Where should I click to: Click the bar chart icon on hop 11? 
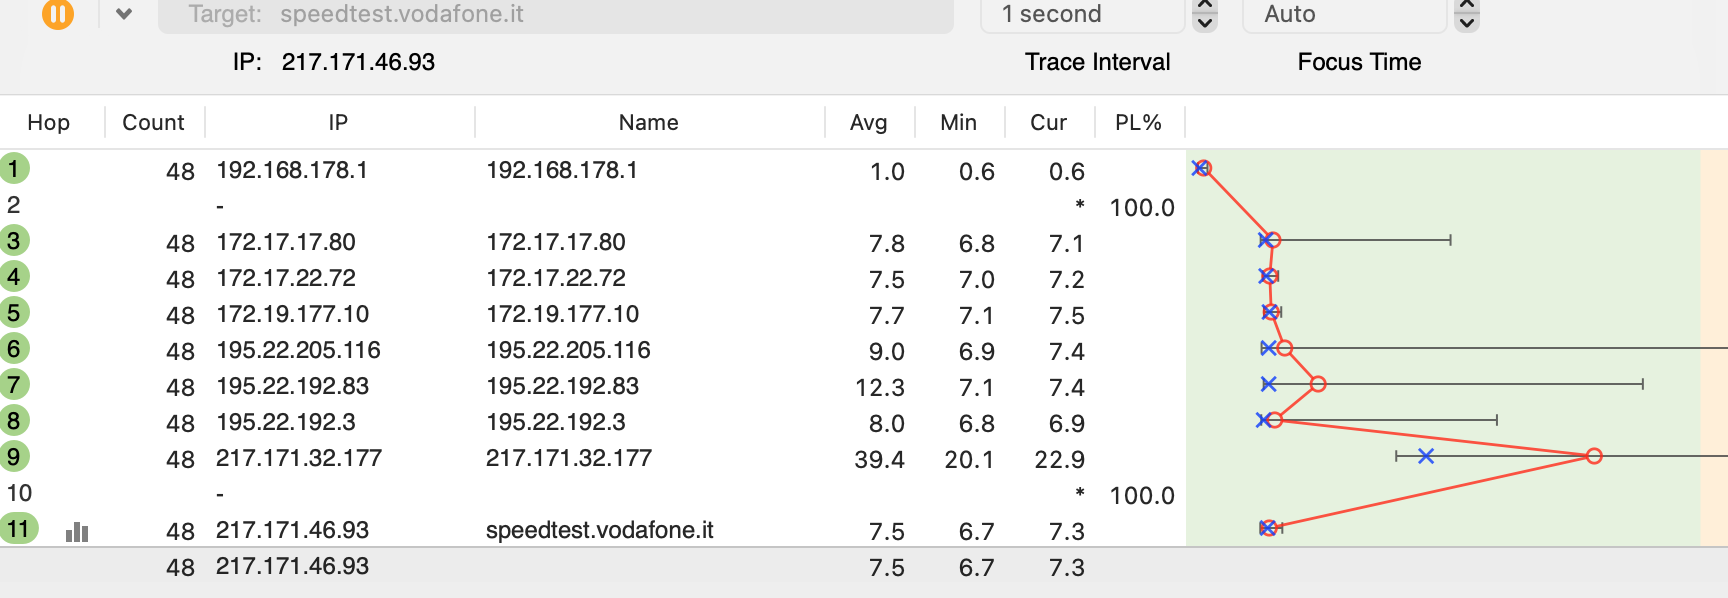tap(77, 532)
